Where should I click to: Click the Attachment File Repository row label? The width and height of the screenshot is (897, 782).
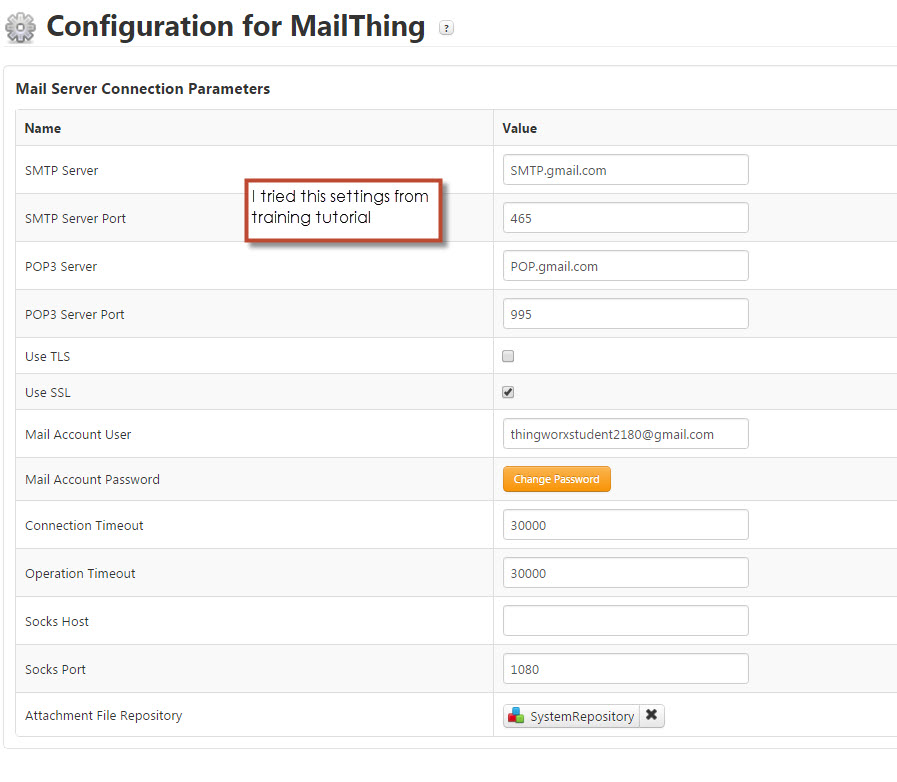point(103,716)
